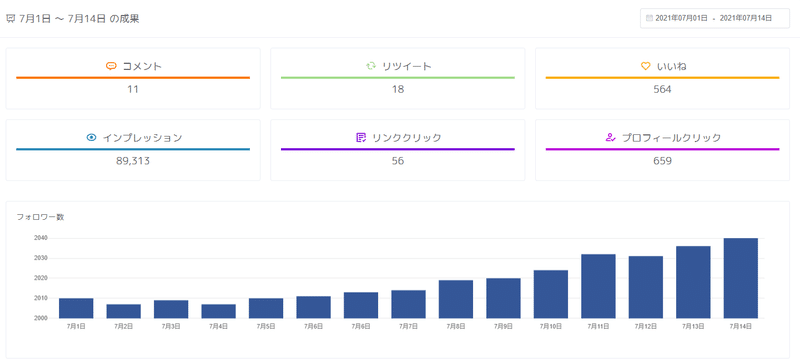
Task: Click the impressions eye icon
Action: 91,137
